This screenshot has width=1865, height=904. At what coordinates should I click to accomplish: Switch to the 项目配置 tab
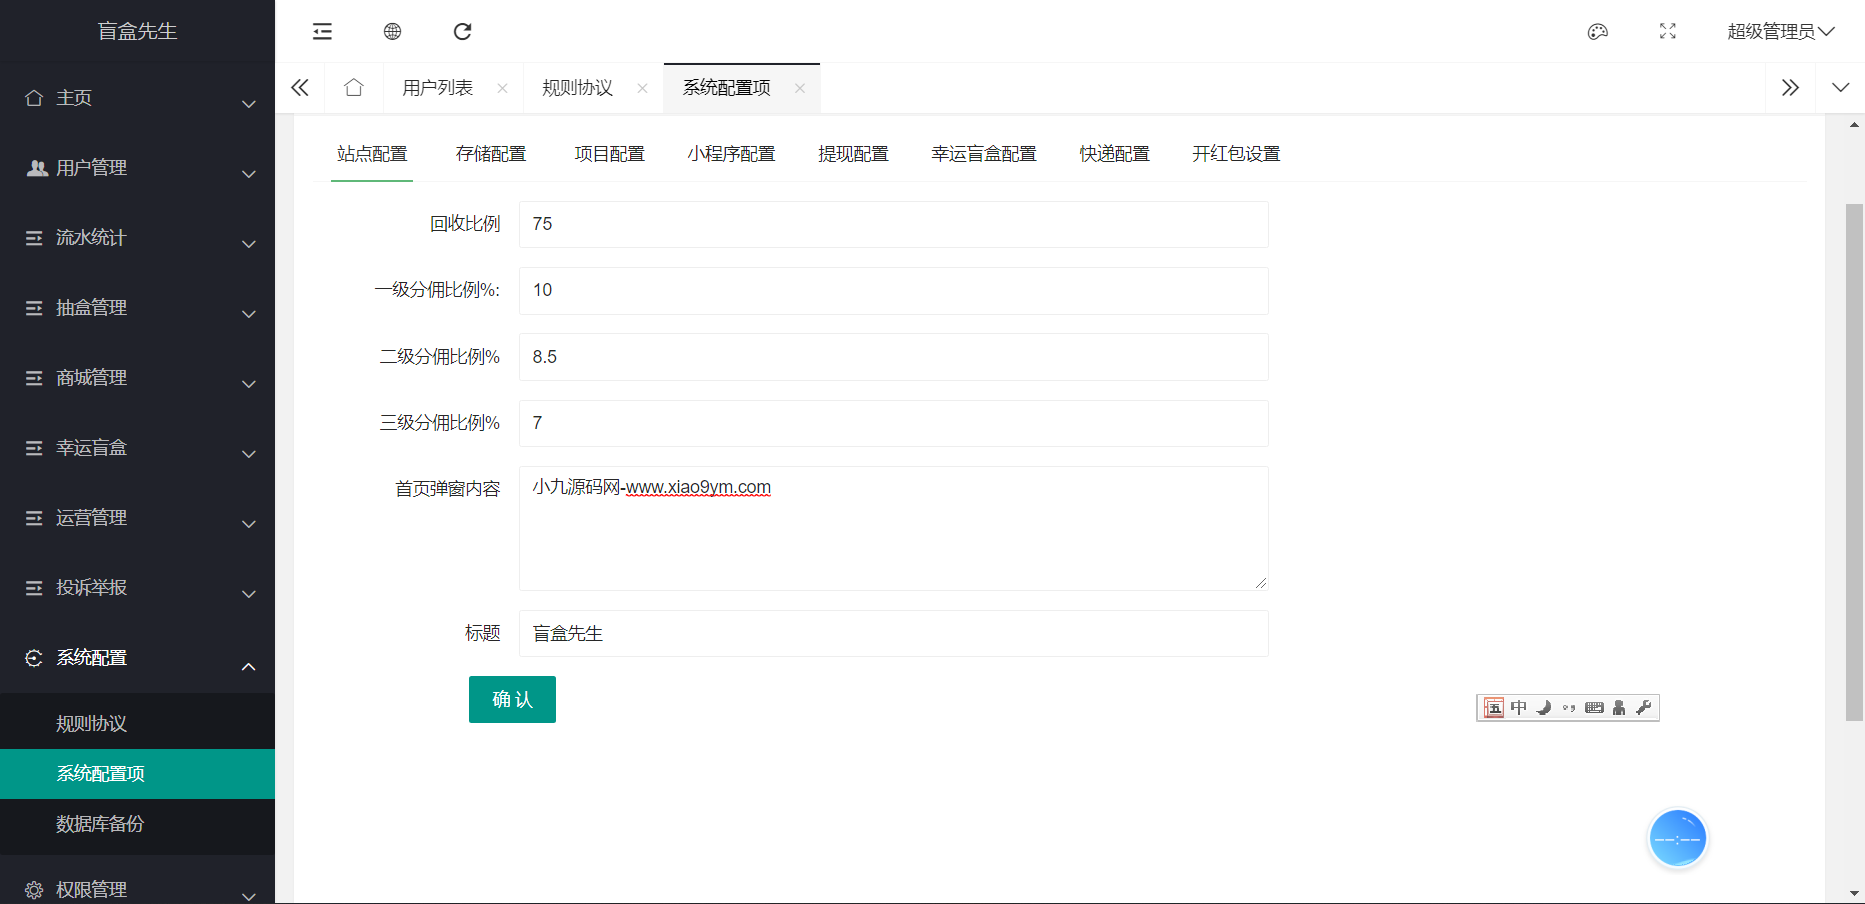610,154
